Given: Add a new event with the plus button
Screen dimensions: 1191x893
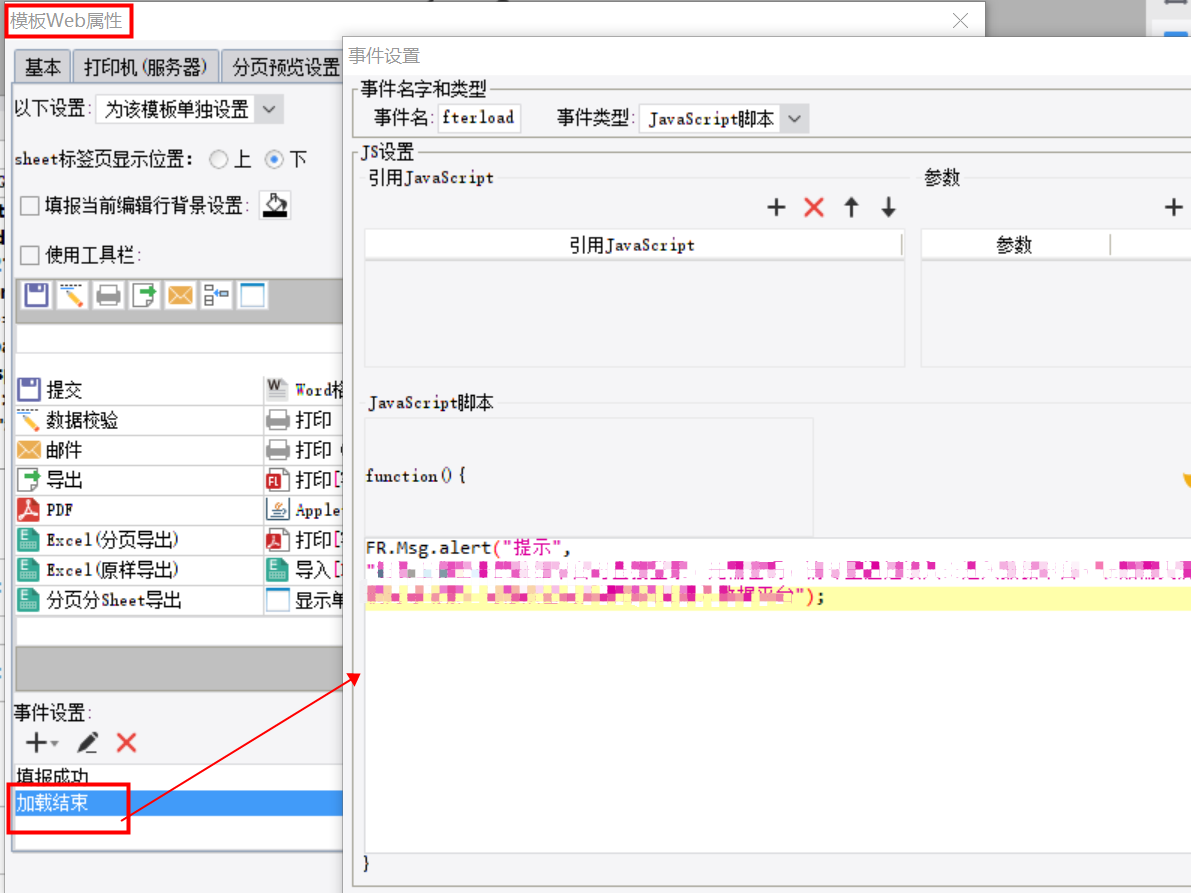Looking at the screenshot, I should [36, 743].
